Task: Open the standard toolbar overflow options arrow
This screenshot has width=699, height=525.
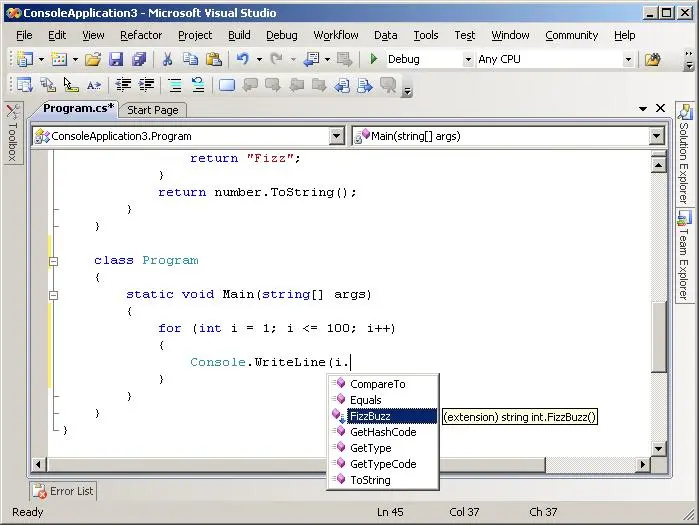Action: tap(689, 66)
